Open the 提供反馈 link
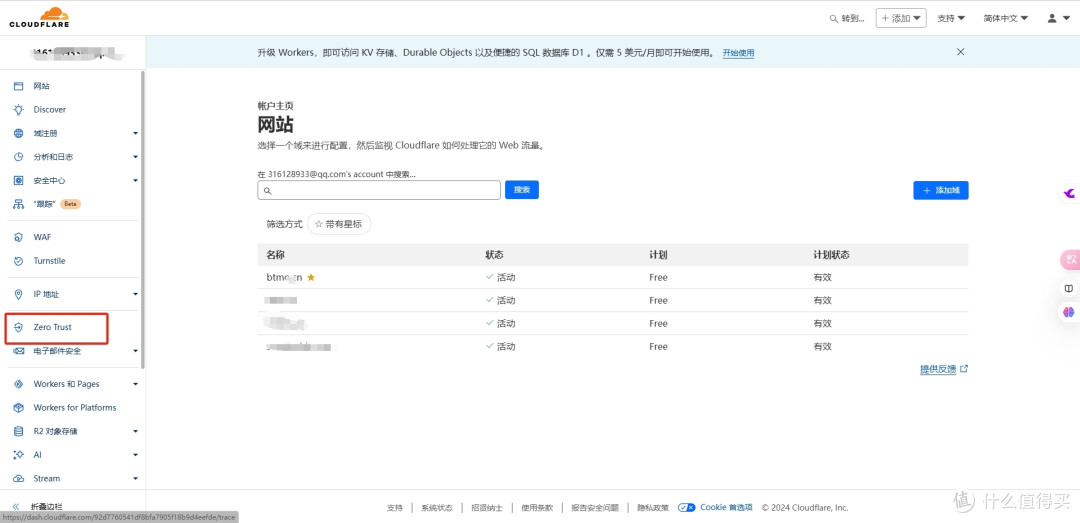Screen dimensions: 1080x523 coord(944,369)
